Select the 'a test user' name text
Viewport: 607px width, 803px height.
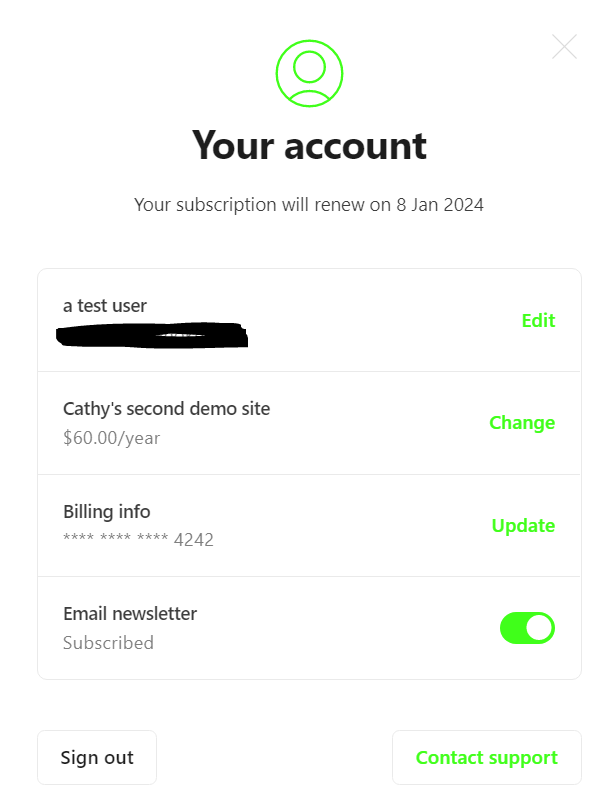click(x=105, y=306)
